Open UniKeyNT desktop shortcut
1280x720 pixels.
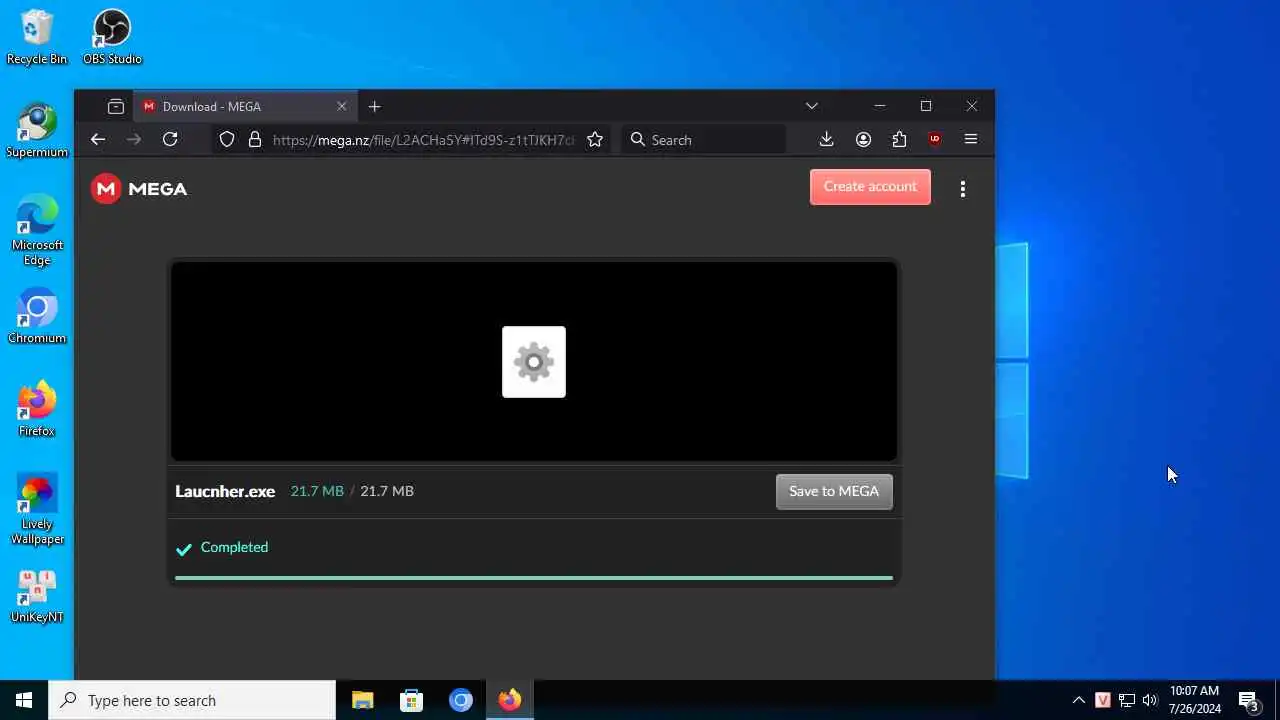tap(37, 596)
